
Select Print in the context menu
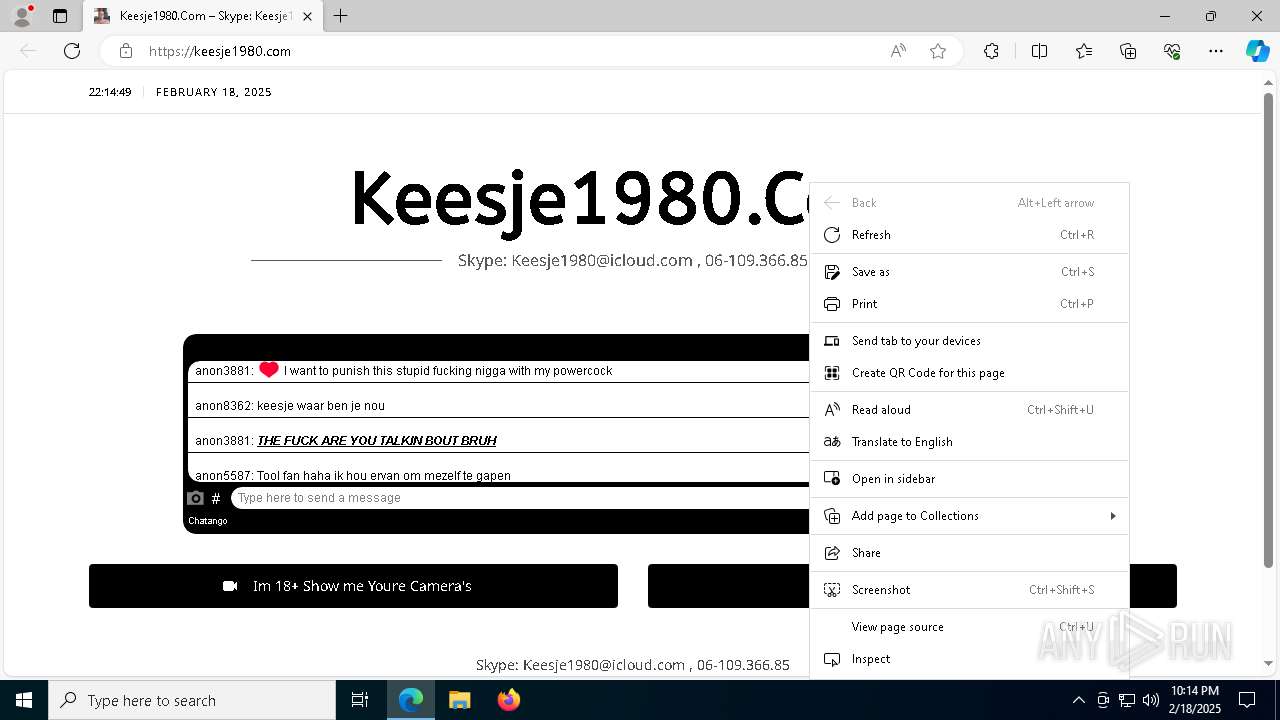969,304
